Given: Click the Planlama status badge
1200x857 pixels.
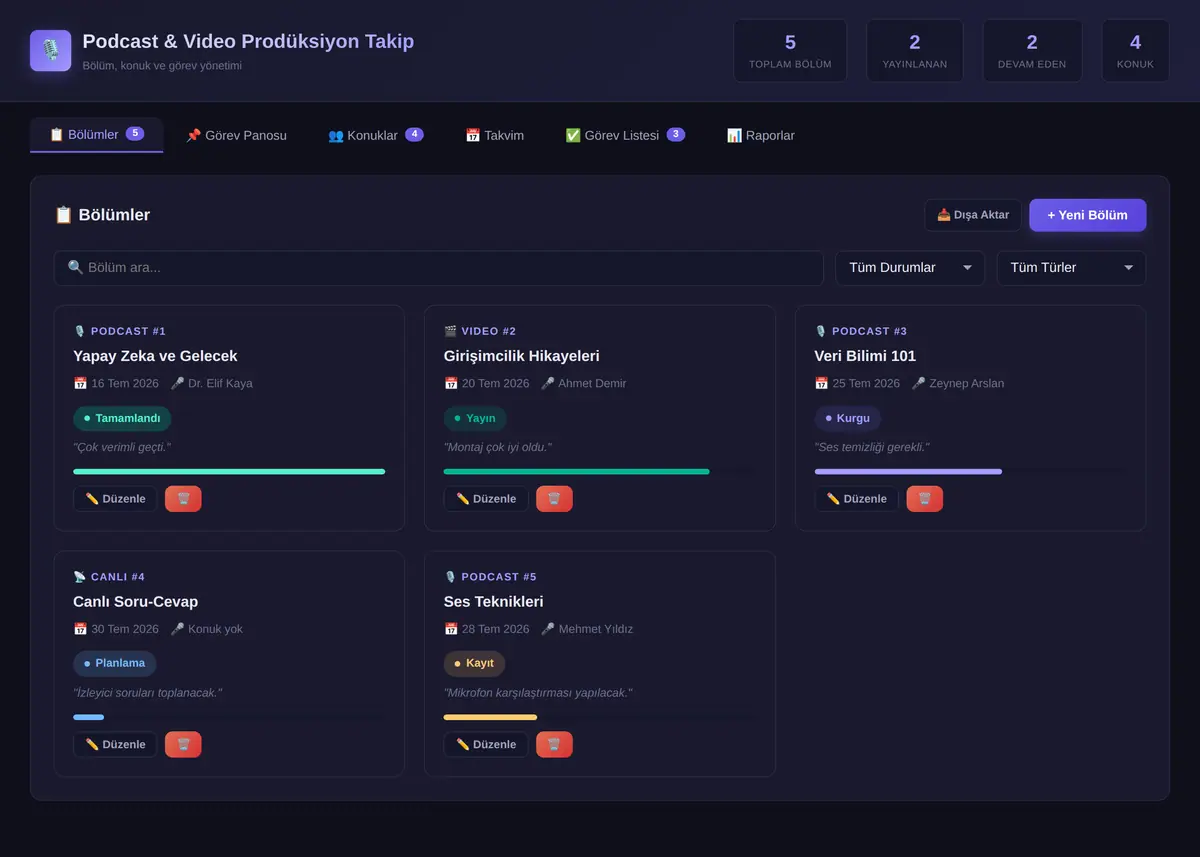Looking at the screenshot, I should coord(114,664).
